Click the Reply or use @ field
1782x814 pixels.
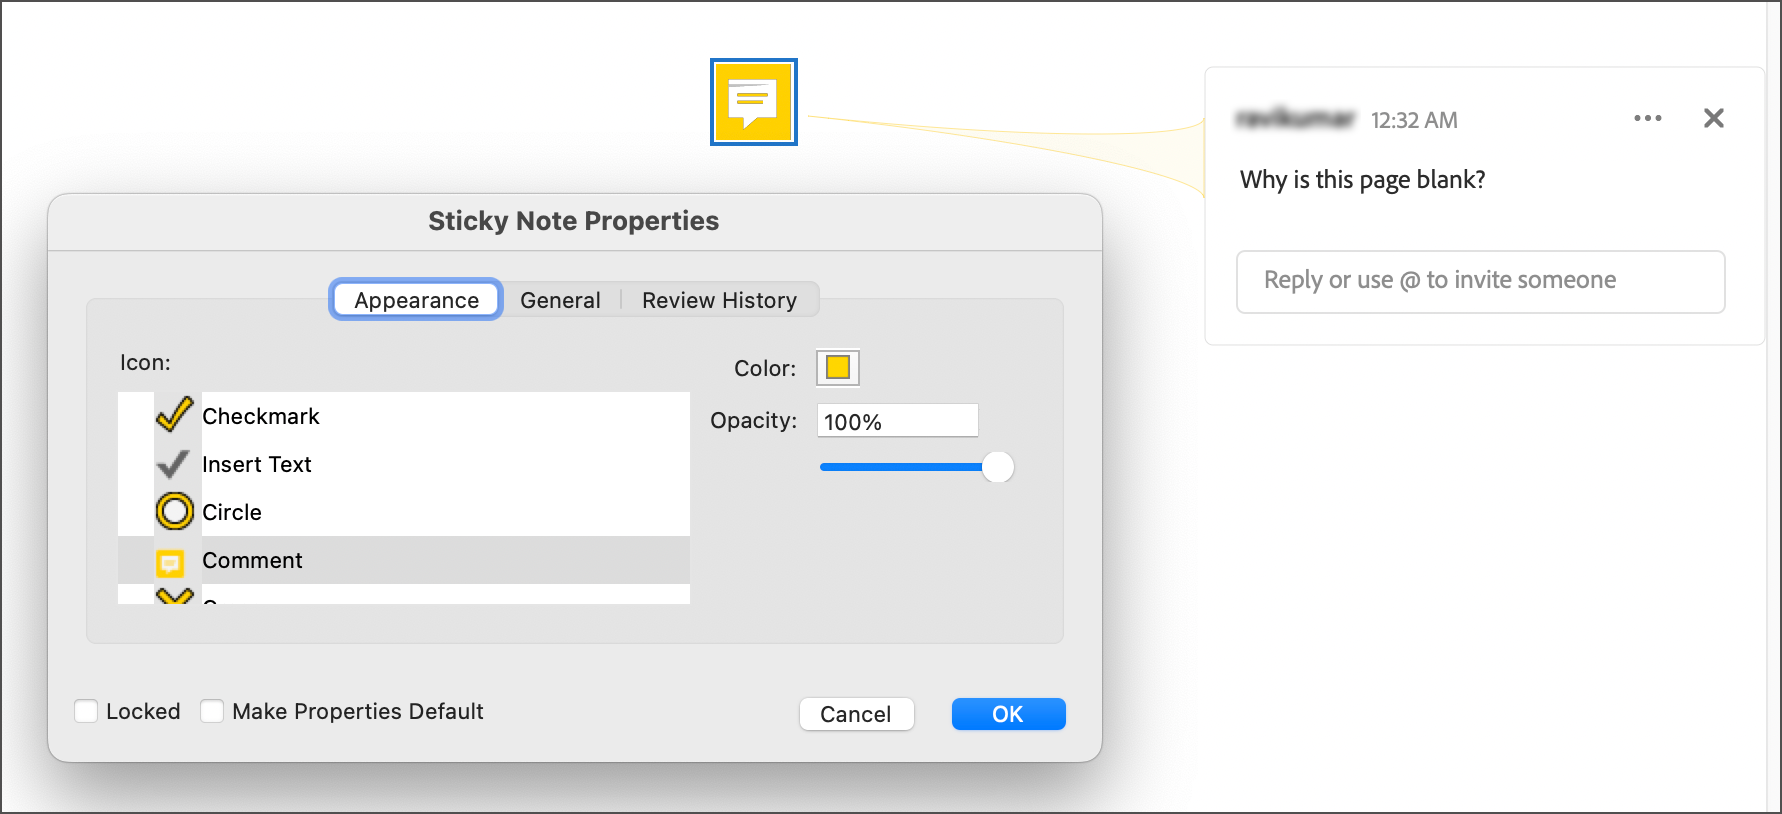(1480, 281)
